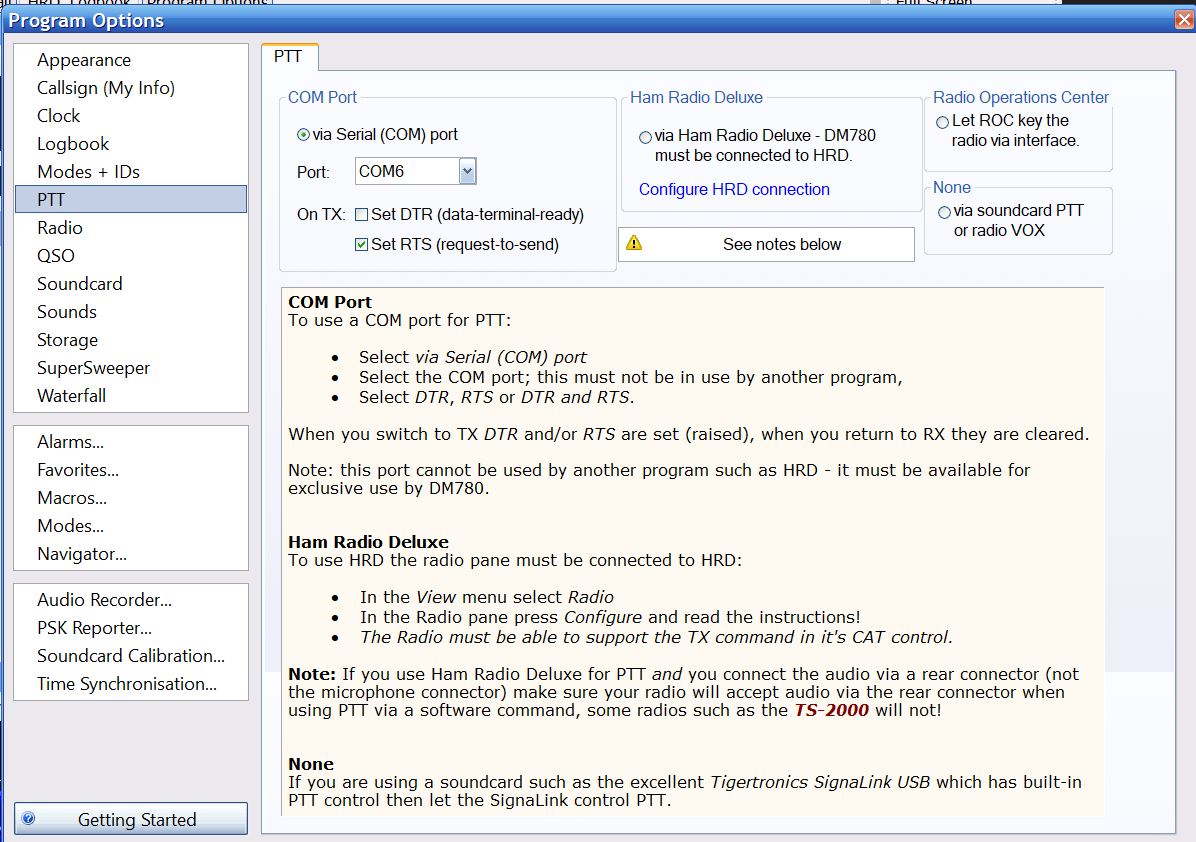Screen dimensions: 1196x842
Task: Click the Tigertronics SignaLink USB text
Action: click(x=820, y=782)
